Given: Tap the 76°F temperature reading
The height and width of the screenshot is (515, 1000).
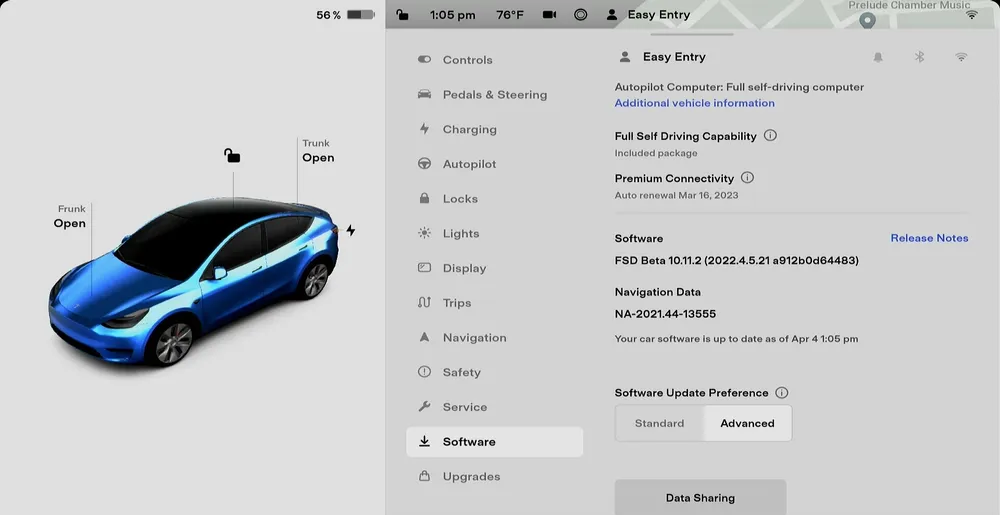Looking at the screenshot, I should point(510,15).
